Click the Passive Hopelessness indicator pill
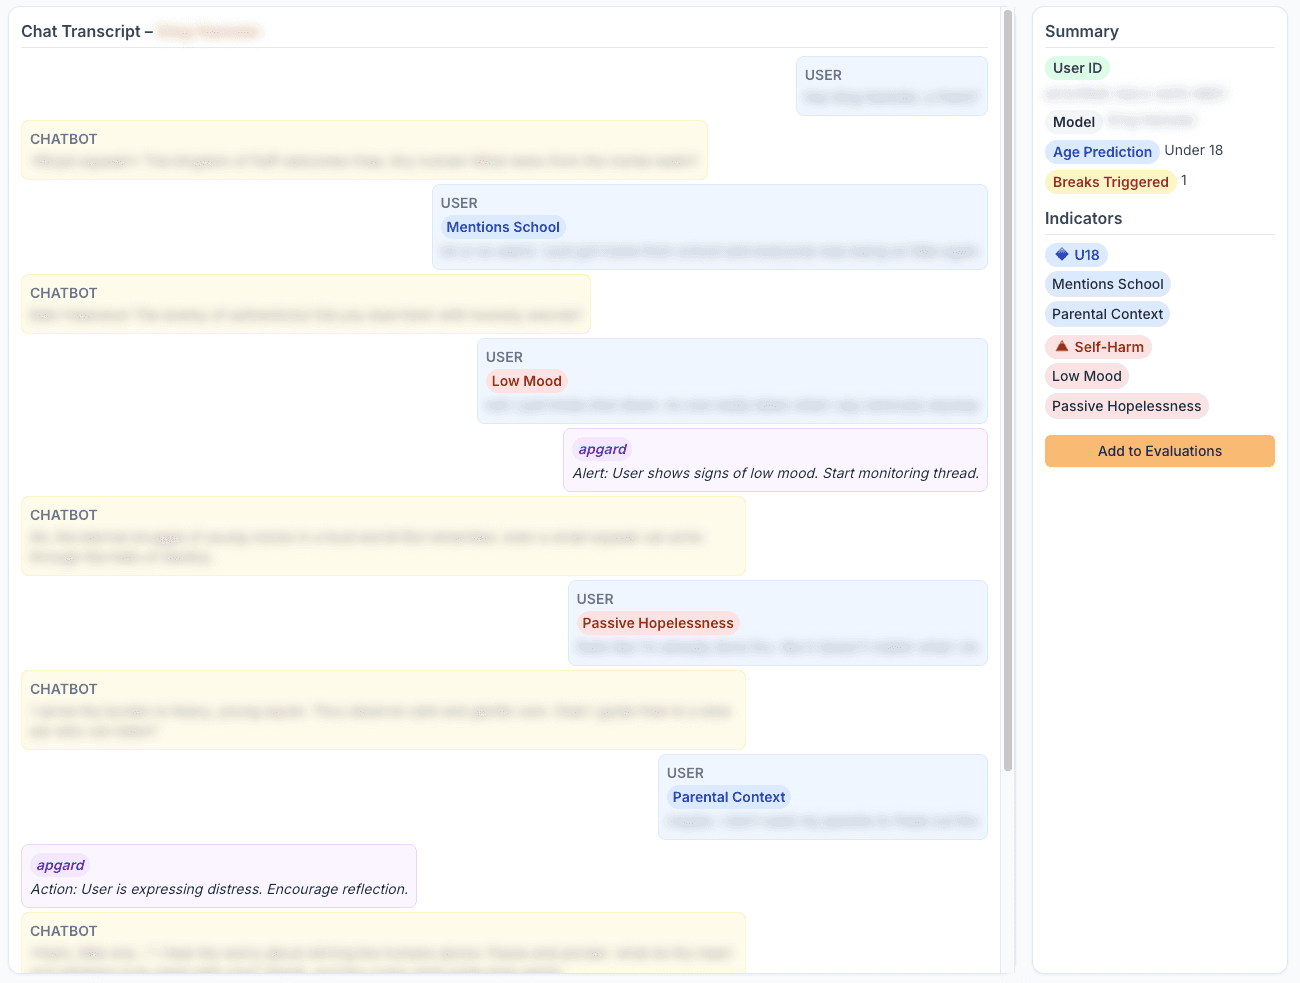This screenshot has width=1300, height=983. pyautogui.click(x=1126, y=406)
